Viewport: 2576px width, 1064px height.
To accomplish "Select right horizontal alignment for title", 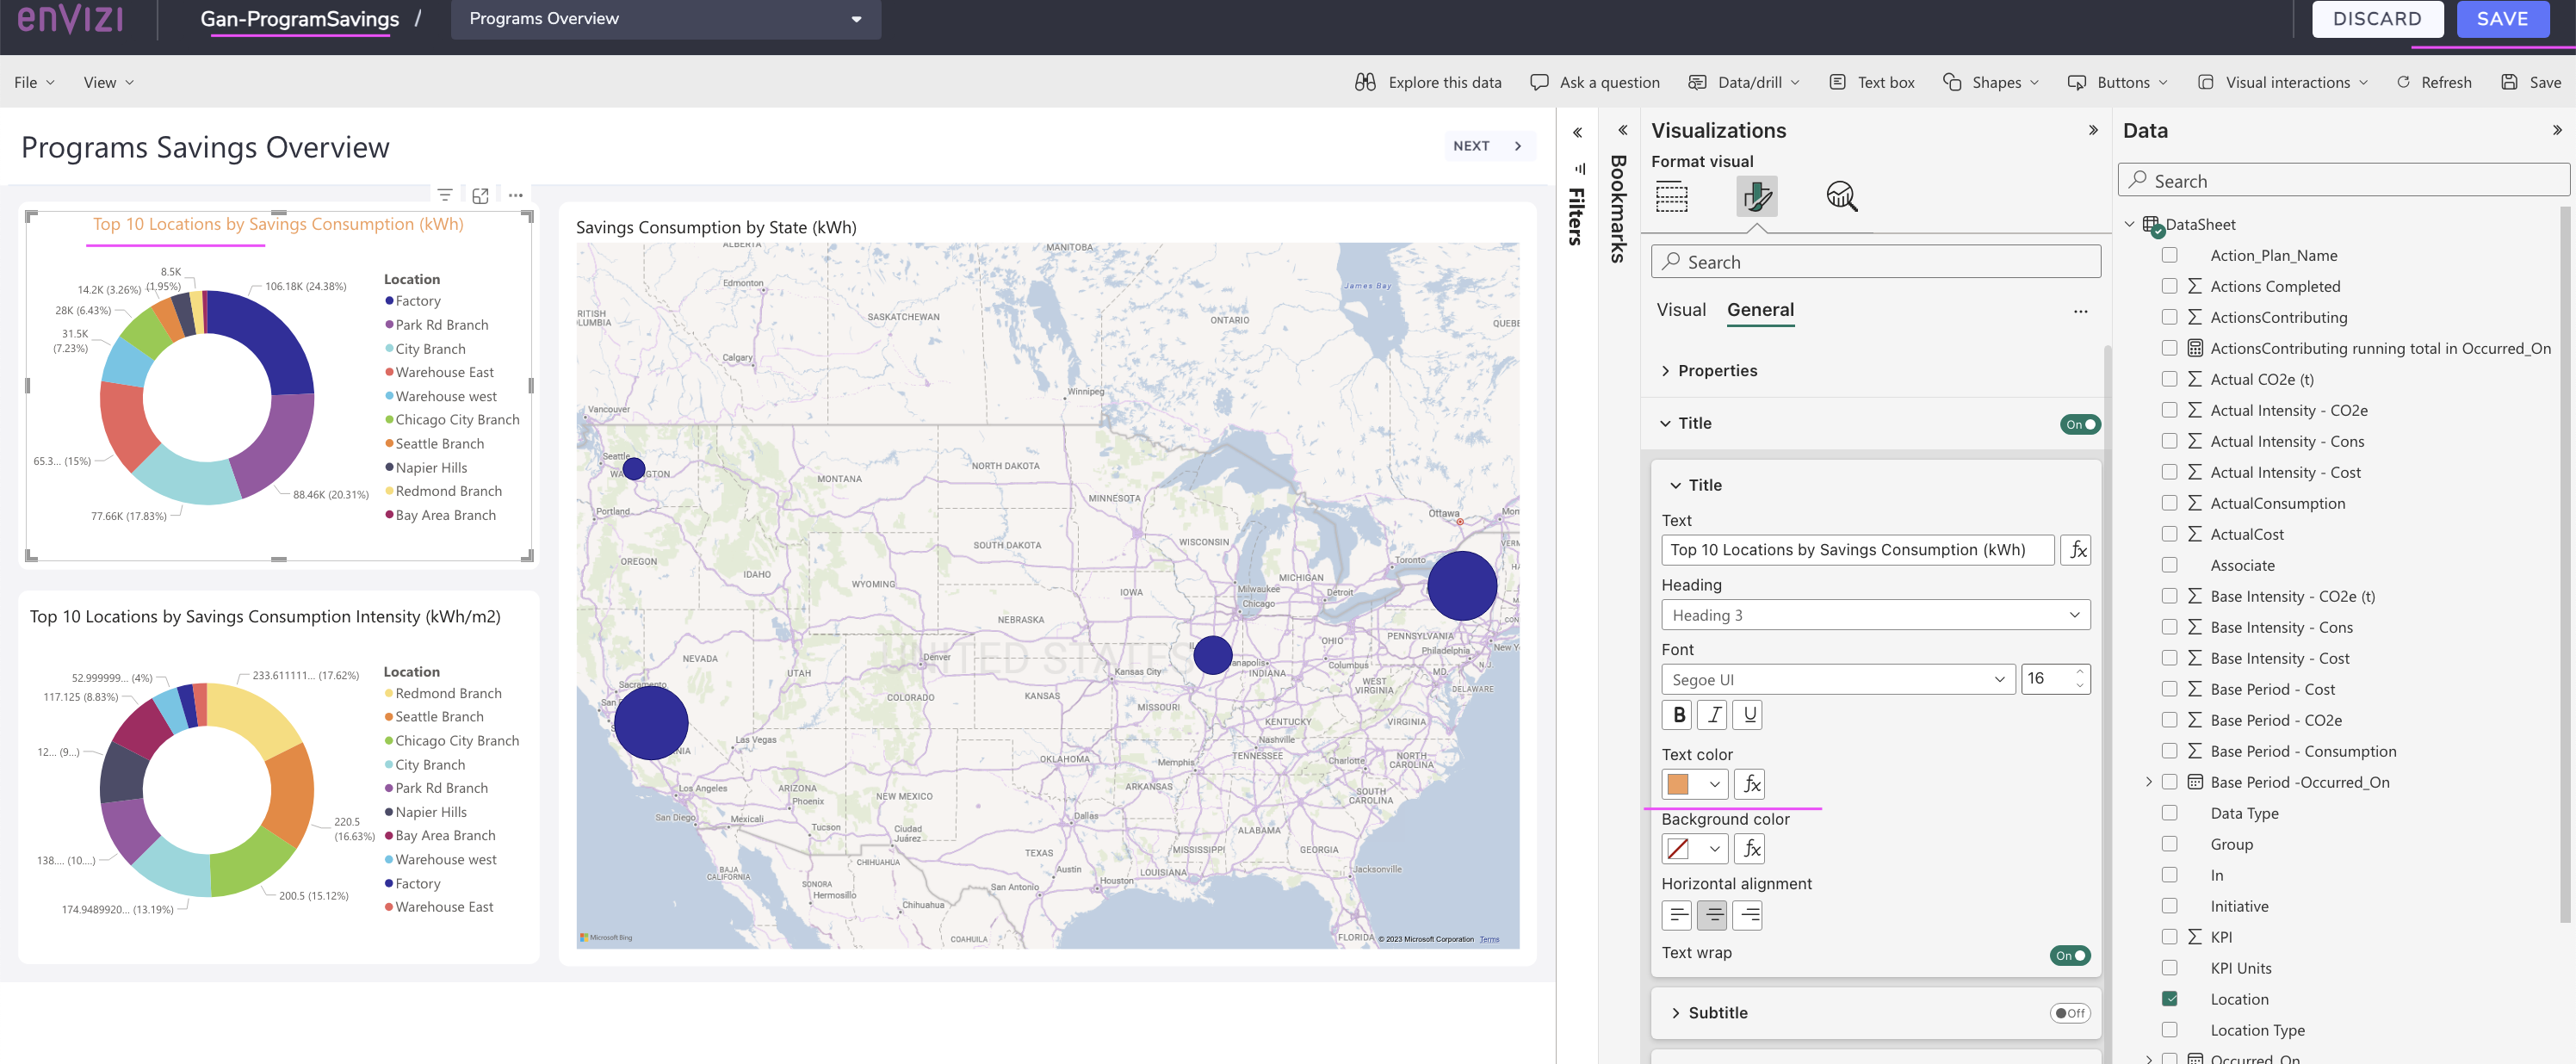I will [1748, 914].
